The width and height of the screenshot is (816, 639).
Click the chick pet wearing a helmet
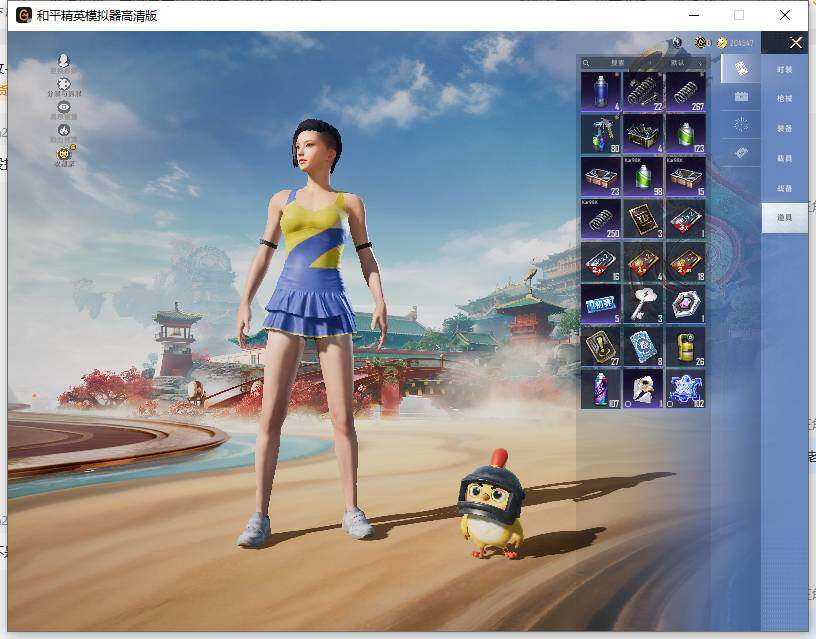[491, 504]
